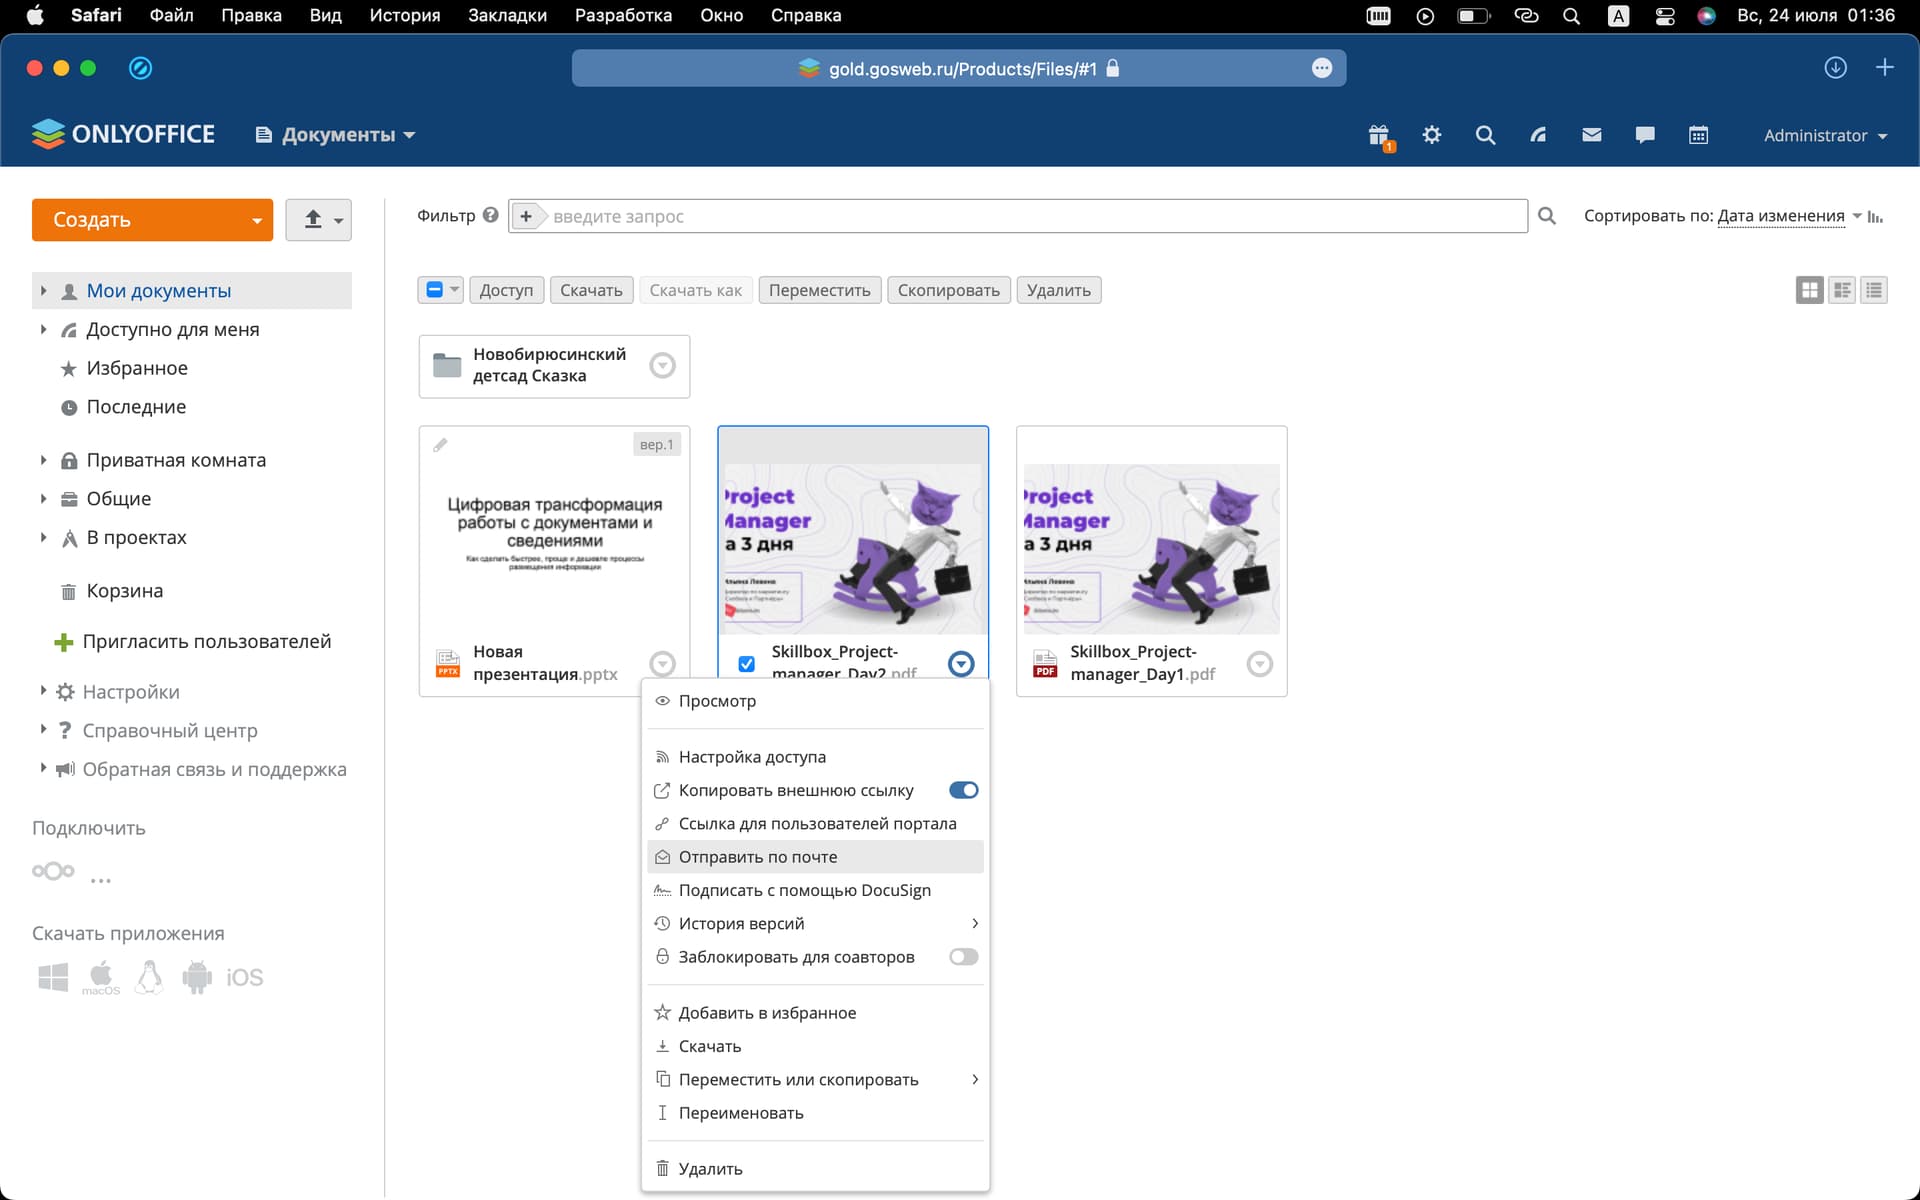Screen dimensions: 1920x1200
Task: Click the Переместить toolbar button
Action: click(x=820, y=290)
